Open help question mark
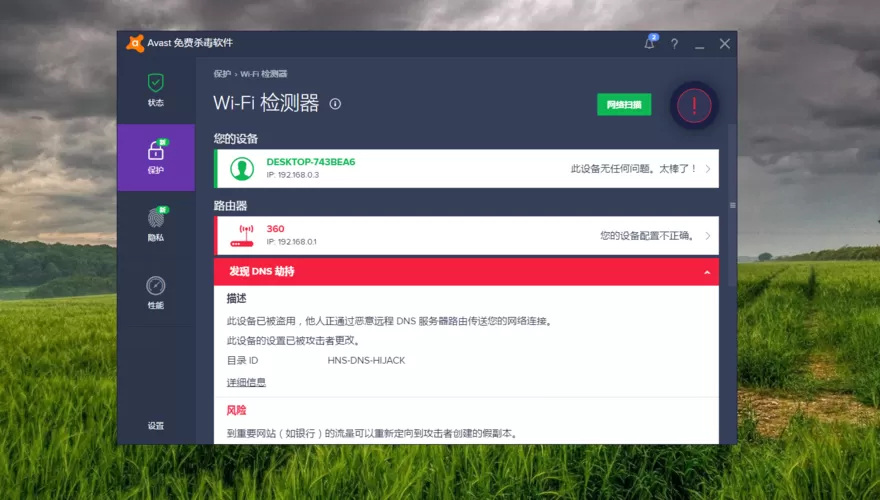This screenshot has width=880, height=500. pos(674,44)
